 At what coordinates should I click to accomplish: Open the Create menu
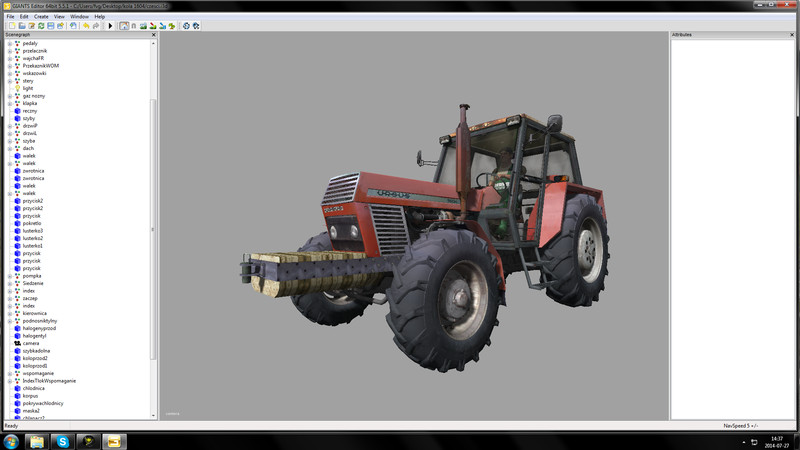pyautogui.click(x=41, y=17)
